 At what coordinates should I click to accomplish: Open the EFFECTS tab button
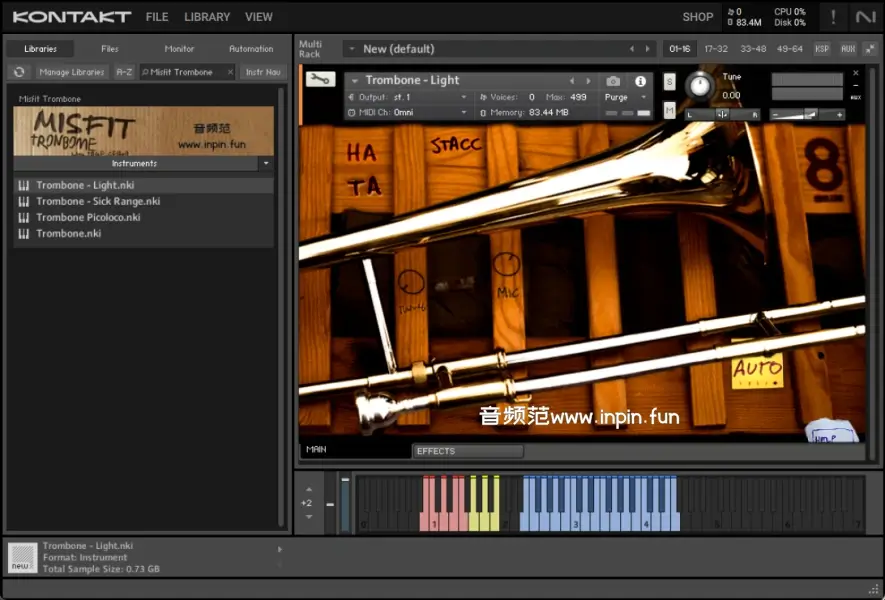(467, 451)
